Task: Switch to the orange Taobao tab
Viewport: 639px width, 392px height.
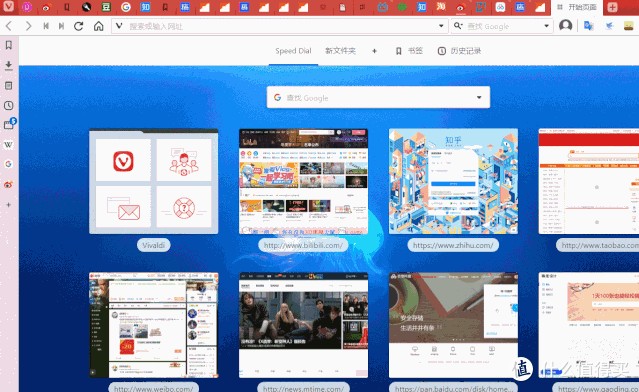Action: [x=441, y=7]
